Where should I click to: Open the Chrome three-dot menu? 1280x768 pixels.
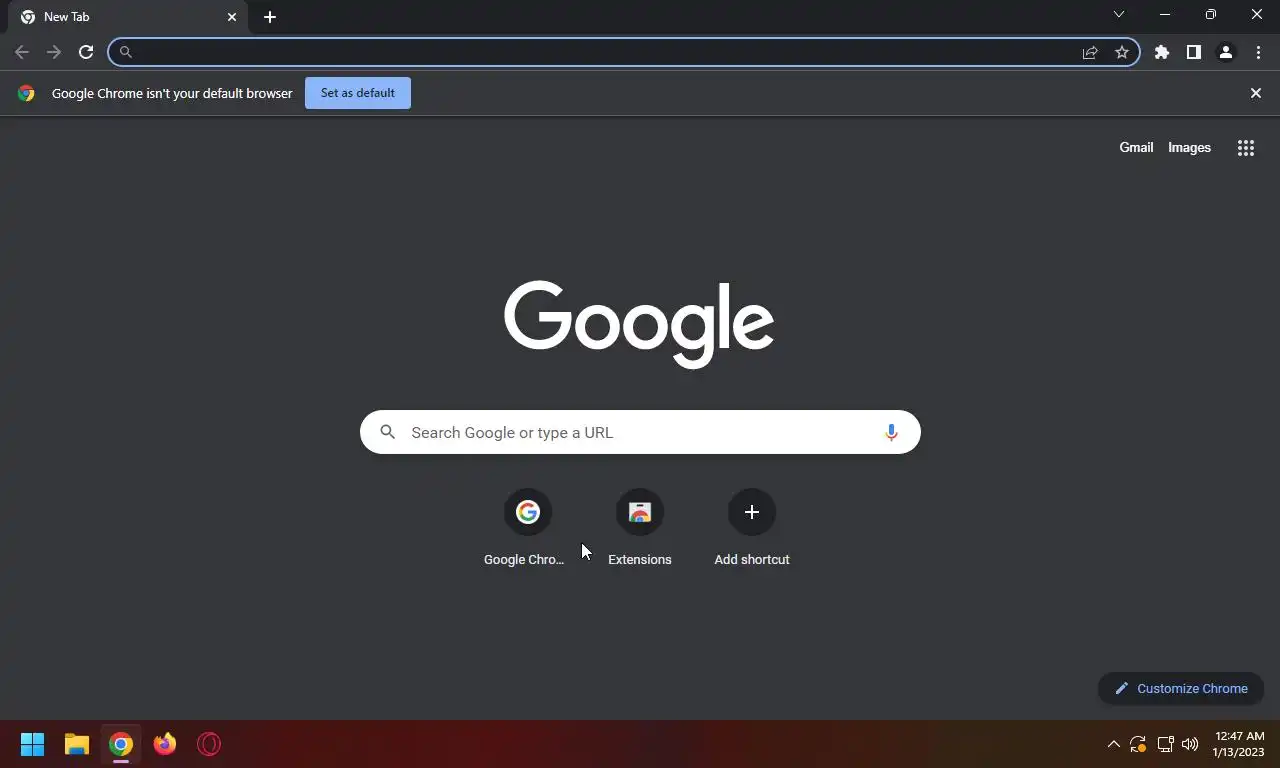(1258, 52)
